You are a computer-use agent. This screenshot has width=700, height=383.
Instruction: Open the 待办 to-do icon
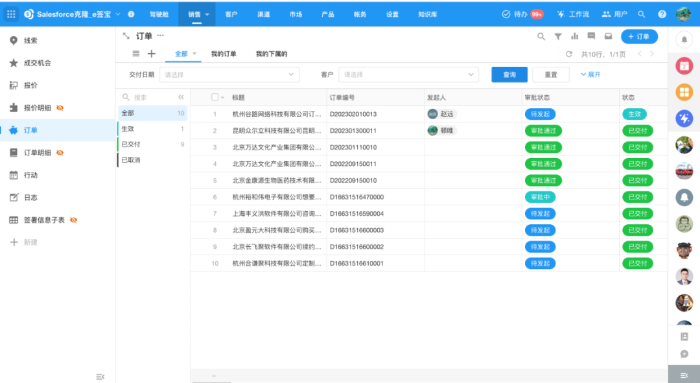pyautogui.click(x=506, y=14)
